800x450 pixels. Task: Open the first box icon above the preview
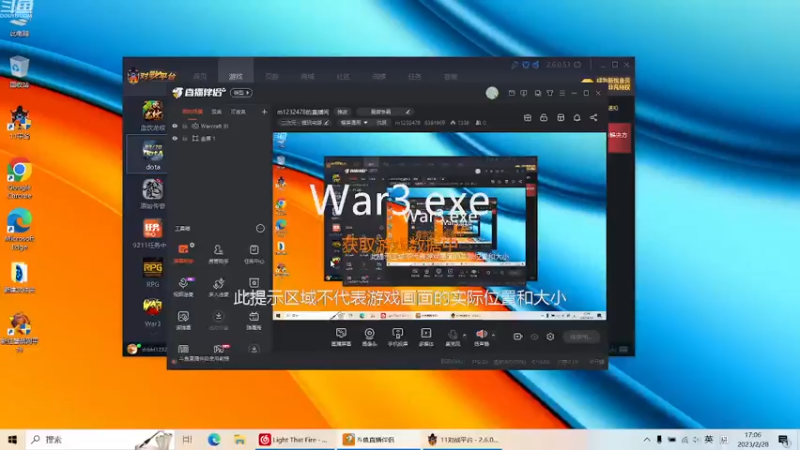tap(528, 118)
